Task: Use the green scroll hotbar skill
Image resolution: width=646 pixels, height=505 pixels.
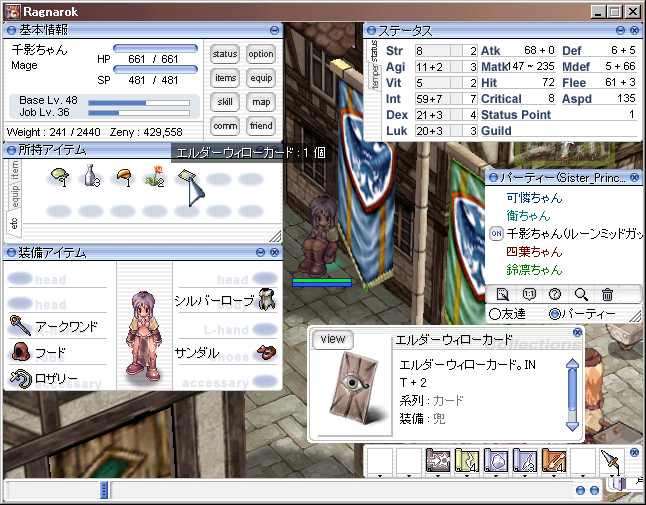Action: (467, 460)
